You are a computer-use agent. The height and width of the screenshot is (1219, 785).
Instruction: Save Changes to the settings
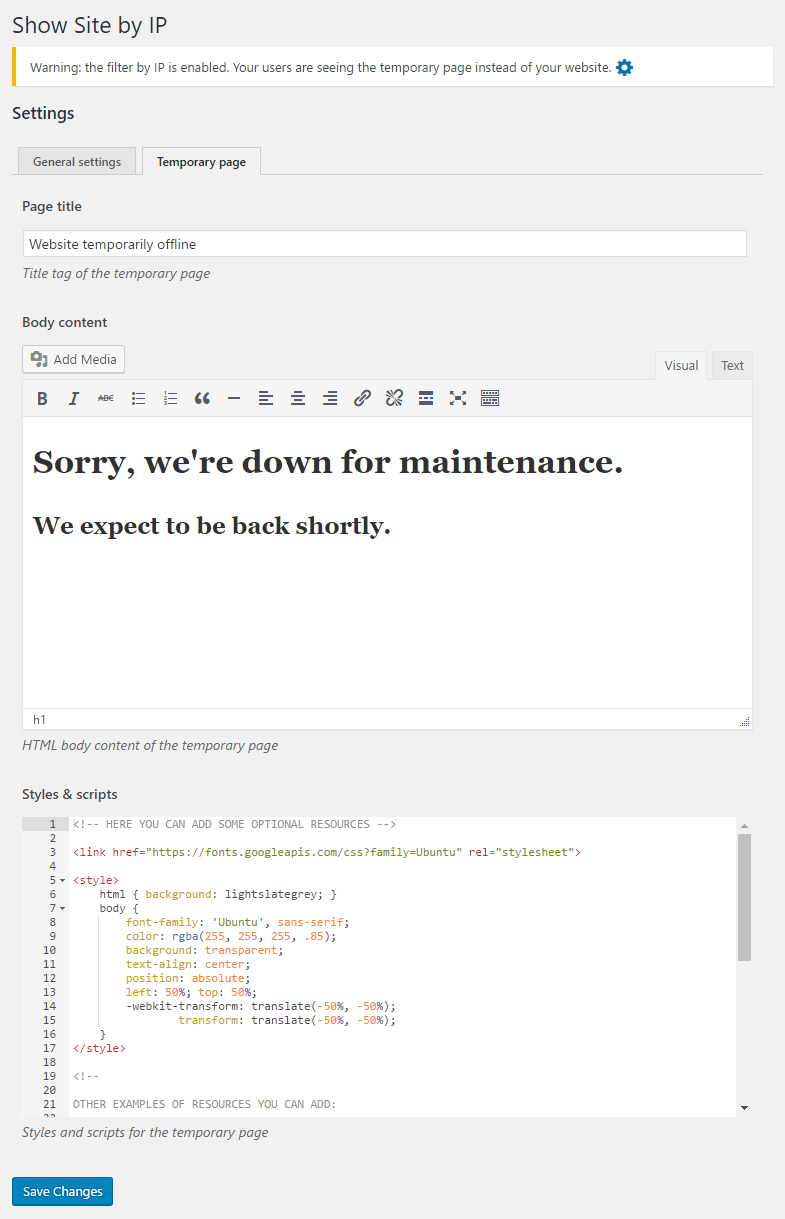coord(63,1191)
